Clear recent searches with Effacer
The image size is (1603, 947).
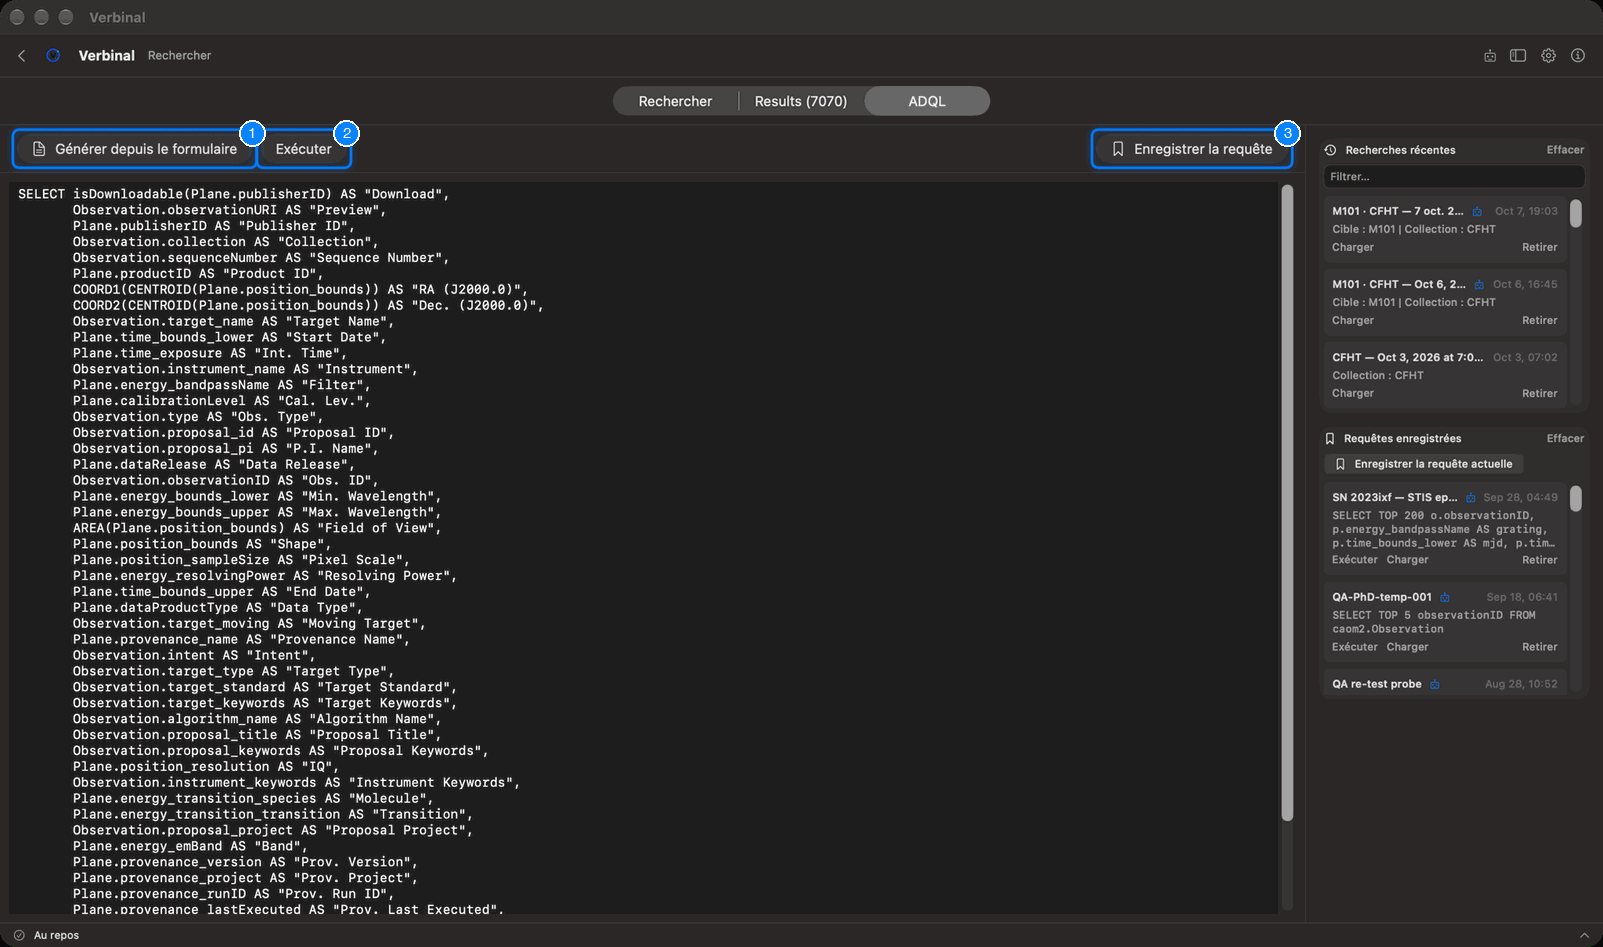point(1565,150)
